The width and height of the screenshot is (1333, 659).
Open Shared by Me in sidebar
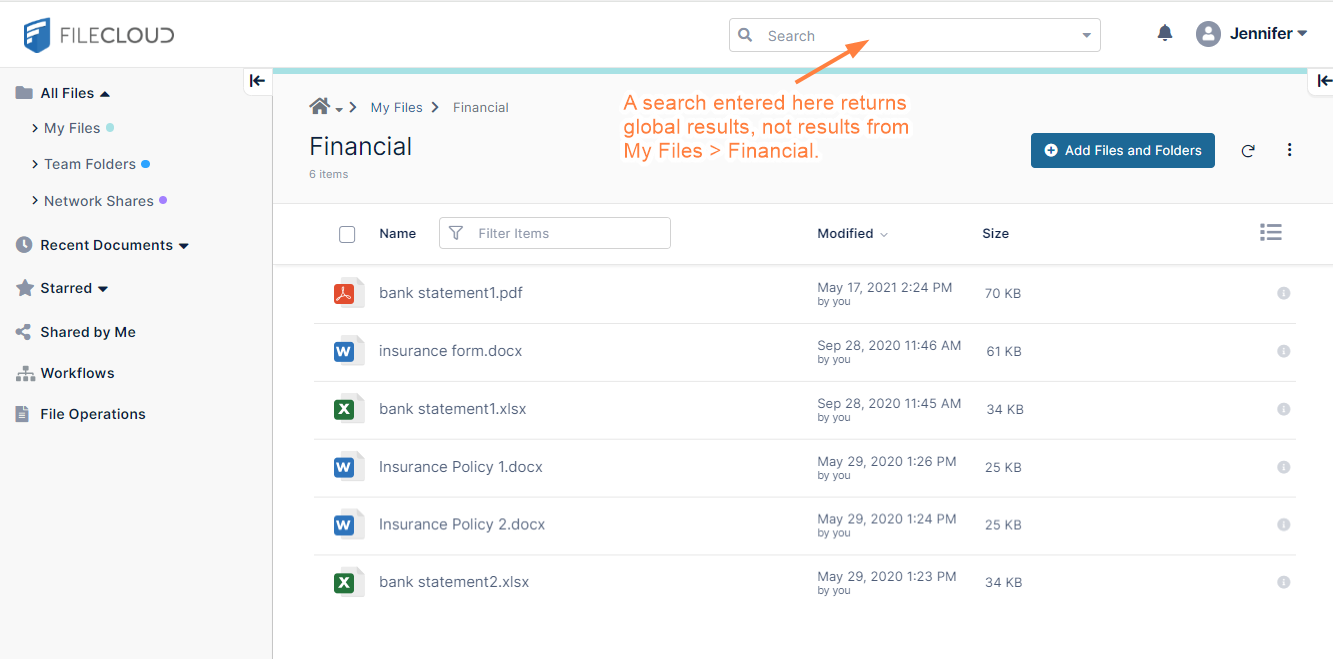87,332
